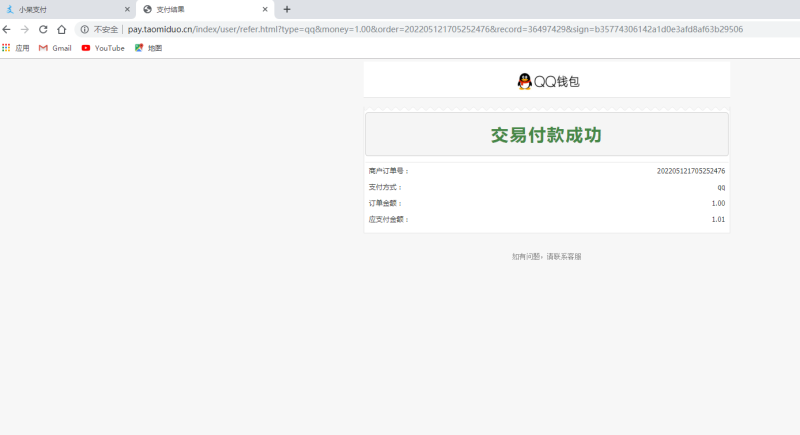
Task: Click the address bar URL
Action: [x=435, y=30]
